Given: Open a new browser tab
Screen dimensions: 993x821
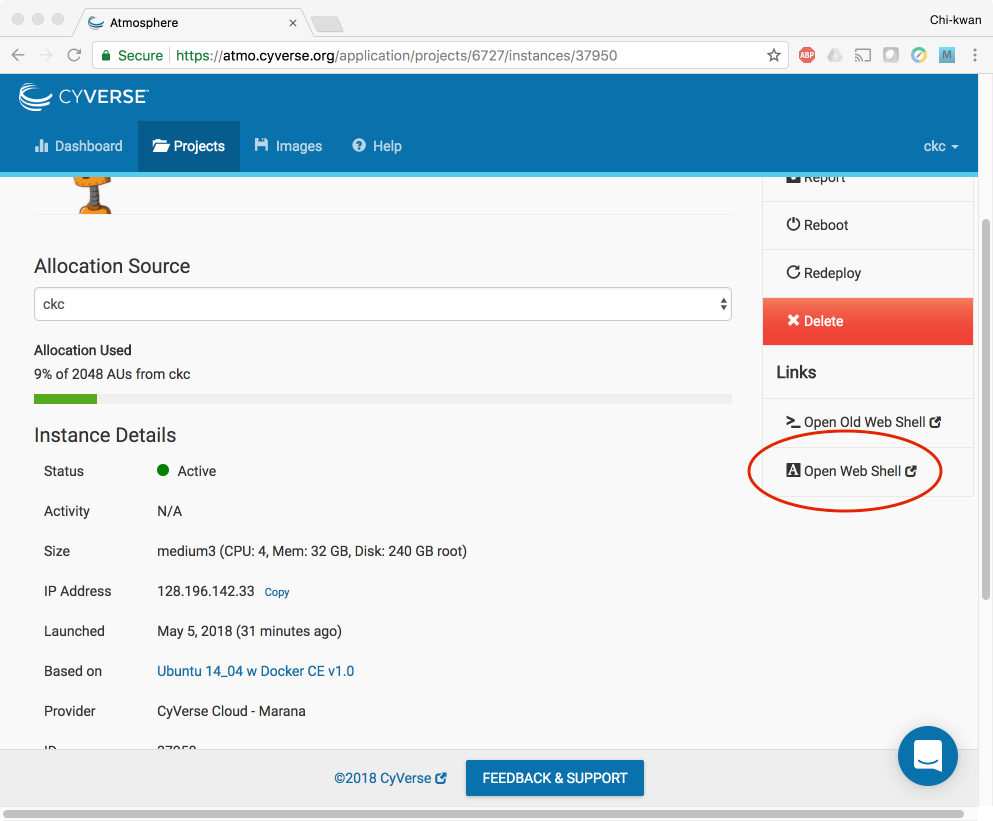Looking at the screenshot, I should click(327, 24).
